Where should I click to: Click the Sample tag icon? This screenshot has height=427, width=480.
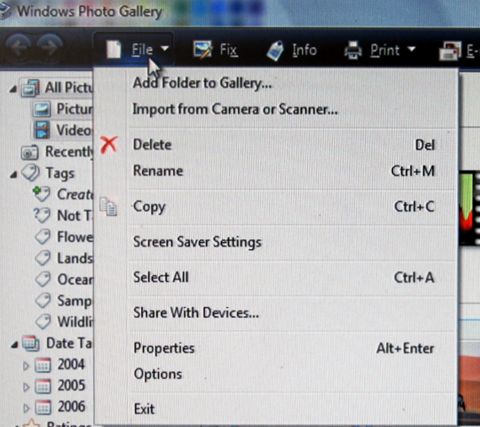(x=43, y=301)
